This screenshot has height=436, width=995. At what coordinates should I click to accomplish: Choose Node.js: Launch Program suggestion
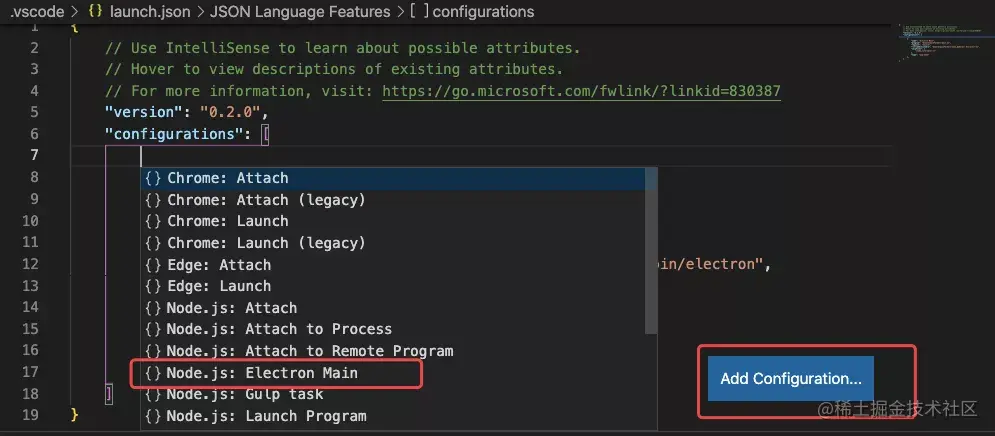click(266, 416)
